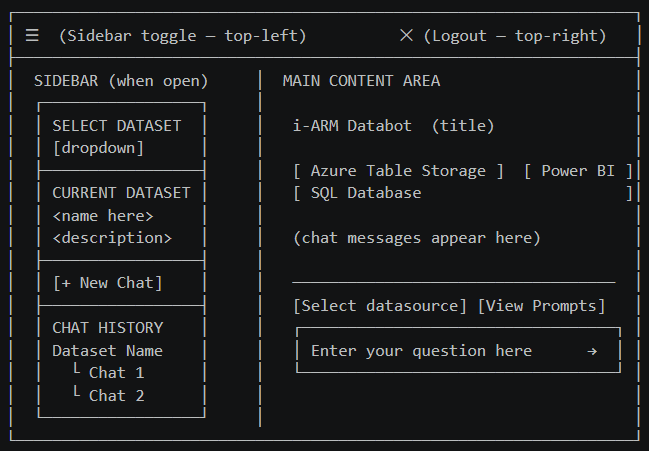Click the MAIN CONTENT AREA heading

pyautogui.click(x=361, y=81)
